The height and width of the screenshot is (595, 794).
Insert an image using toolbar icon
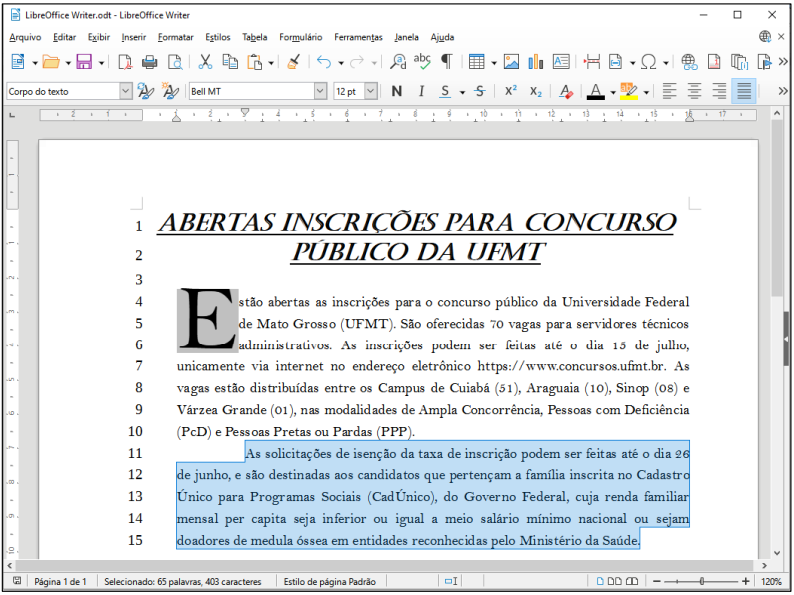point(511,62)
